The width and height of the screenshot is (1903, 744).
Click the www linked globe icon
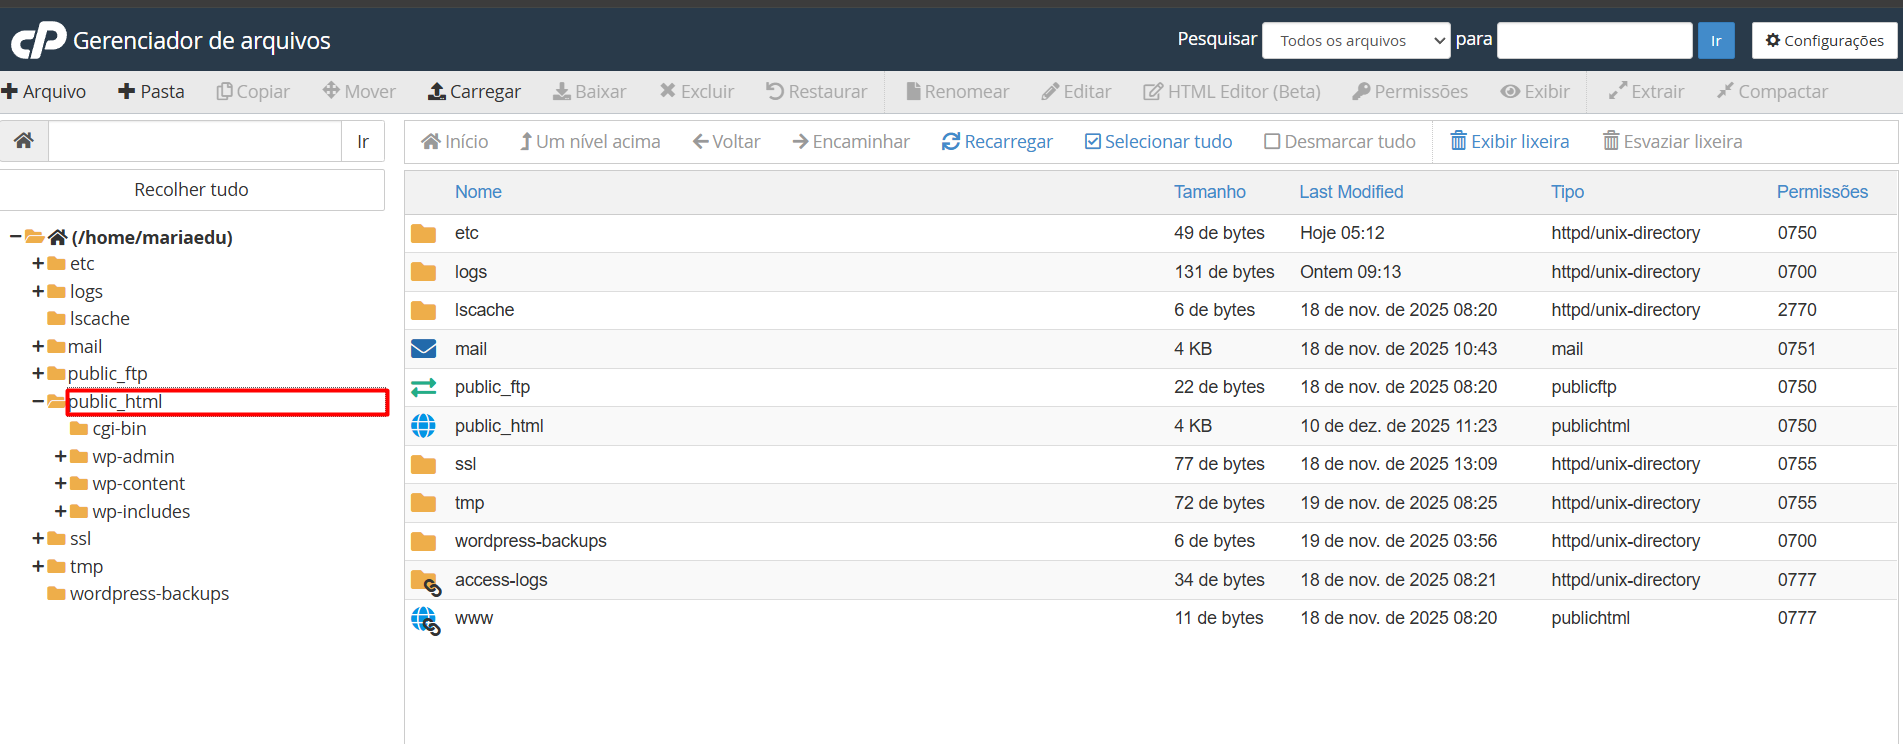(426, 620)
